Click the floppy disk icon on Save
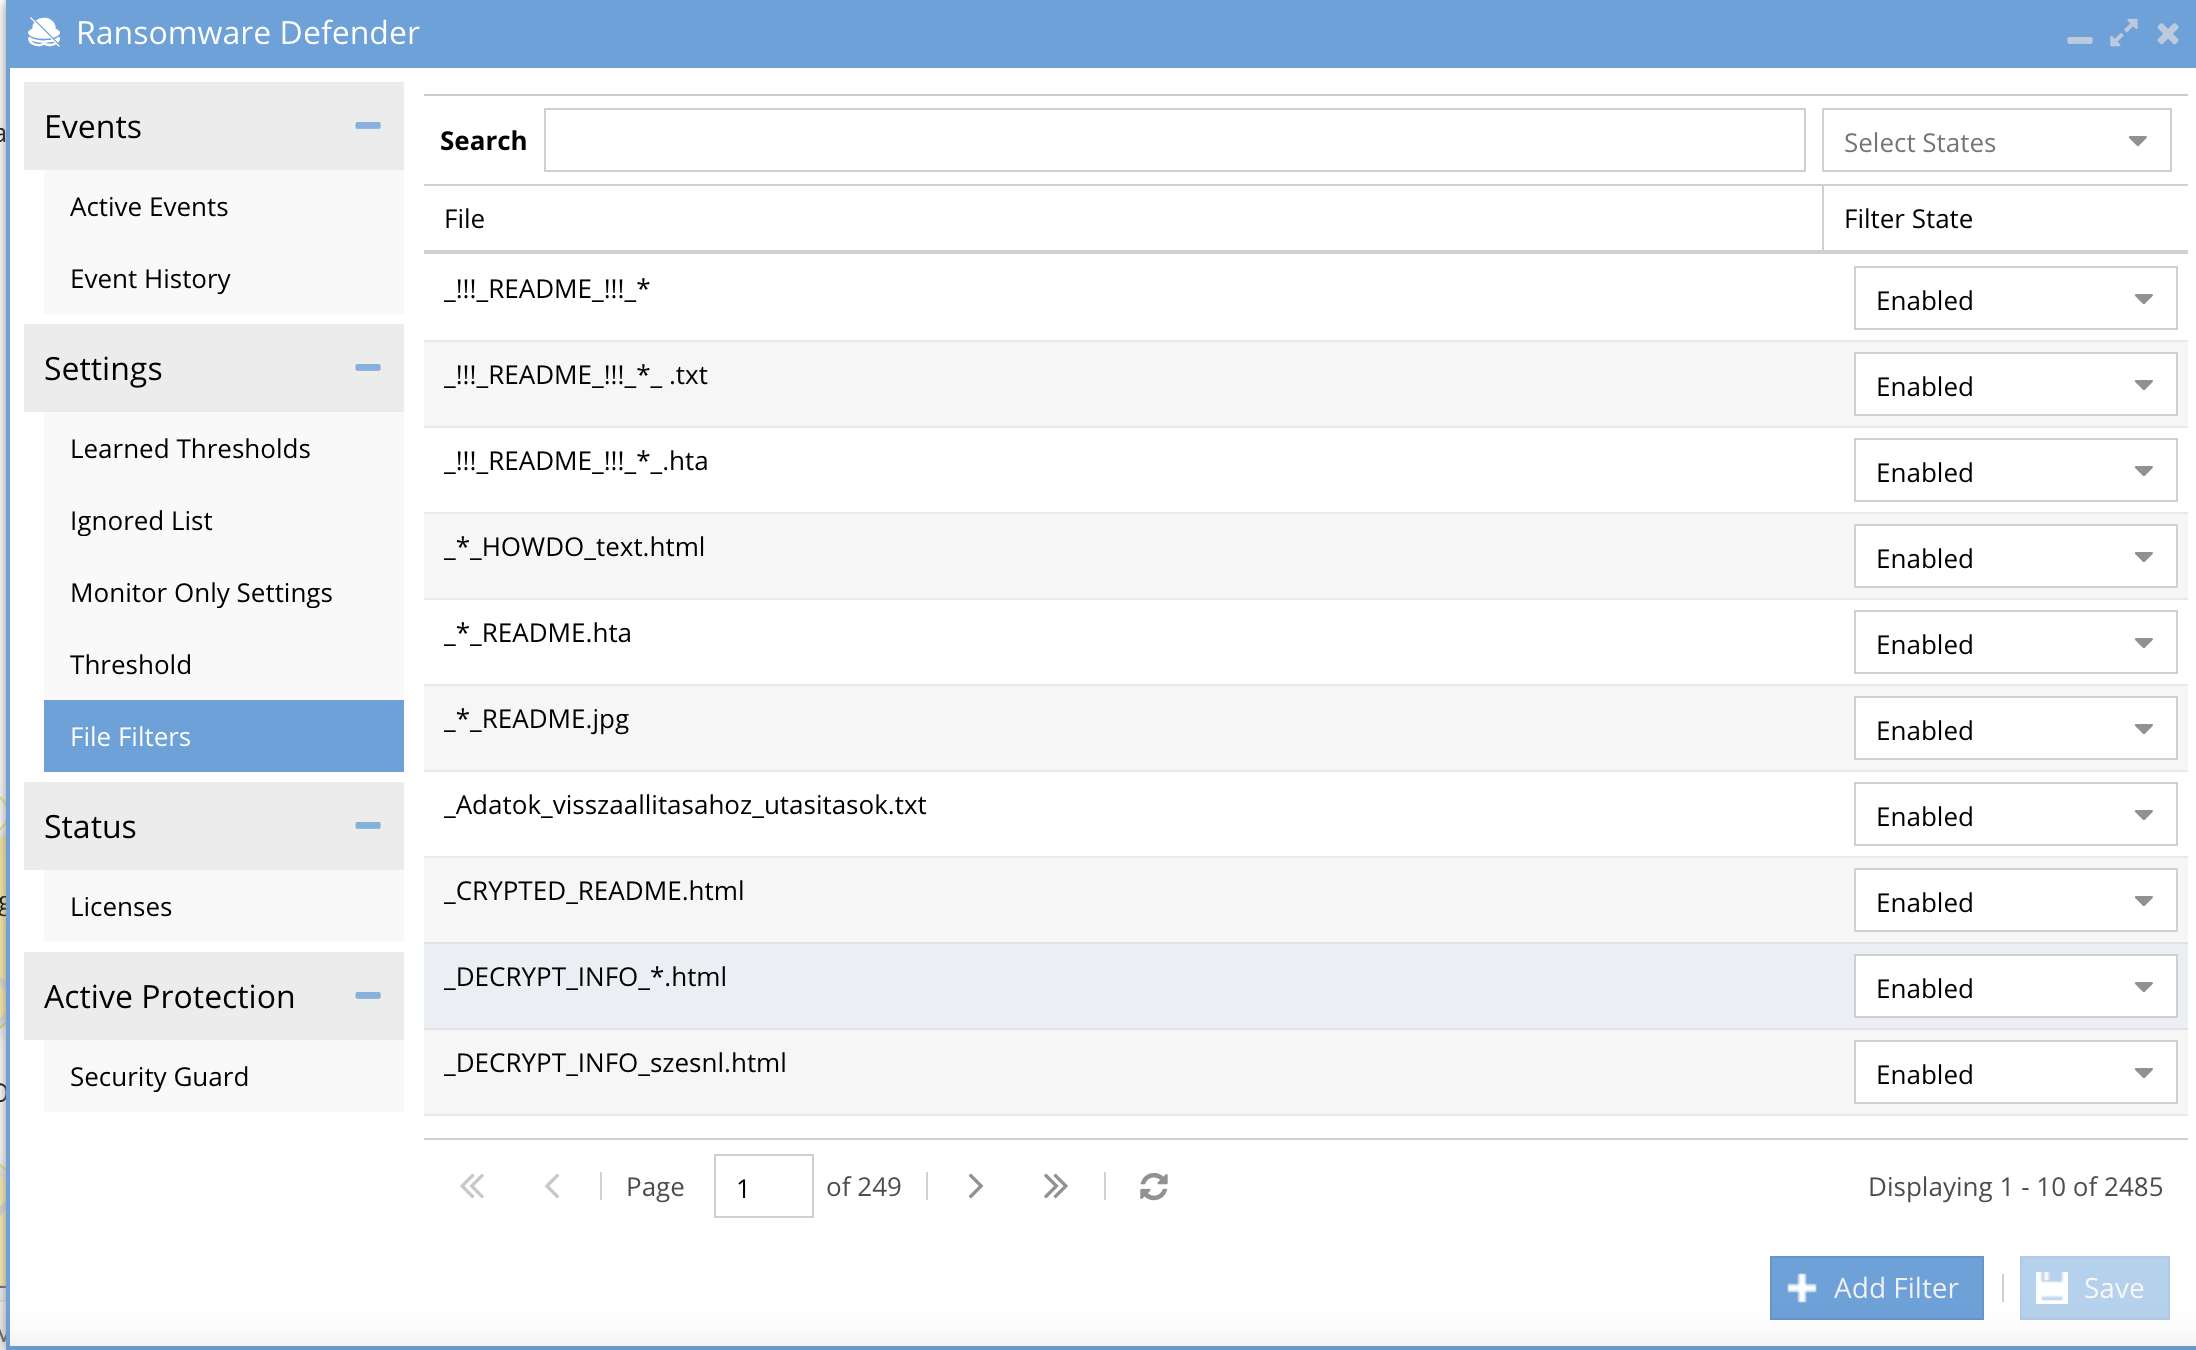 (x=2053, y=1288)
